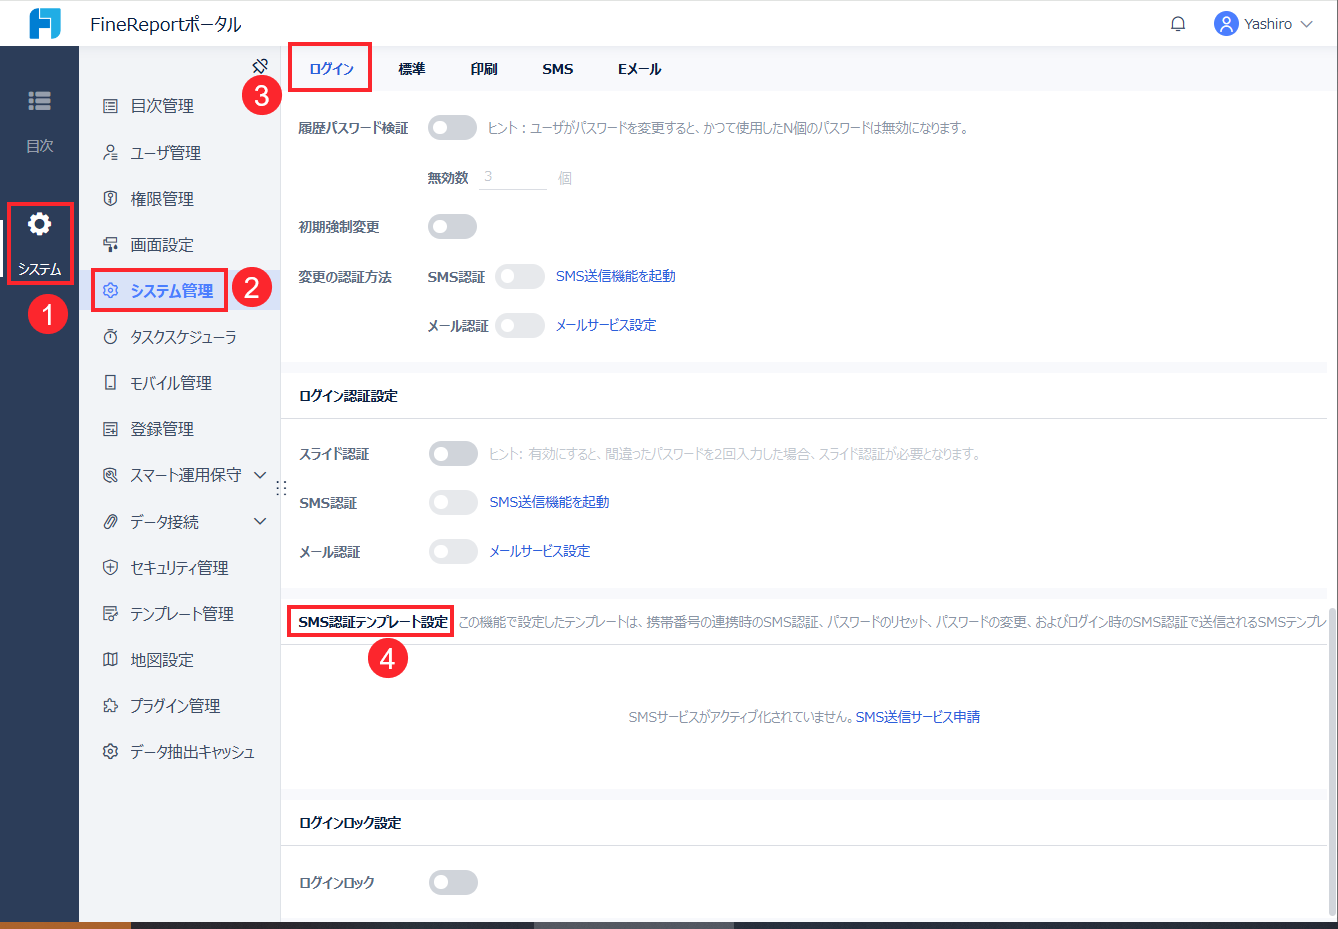Viewport: 1338px width, 929px height.
Task: Click the 目次管理 menu icon
Action: [x=111, y=106]
